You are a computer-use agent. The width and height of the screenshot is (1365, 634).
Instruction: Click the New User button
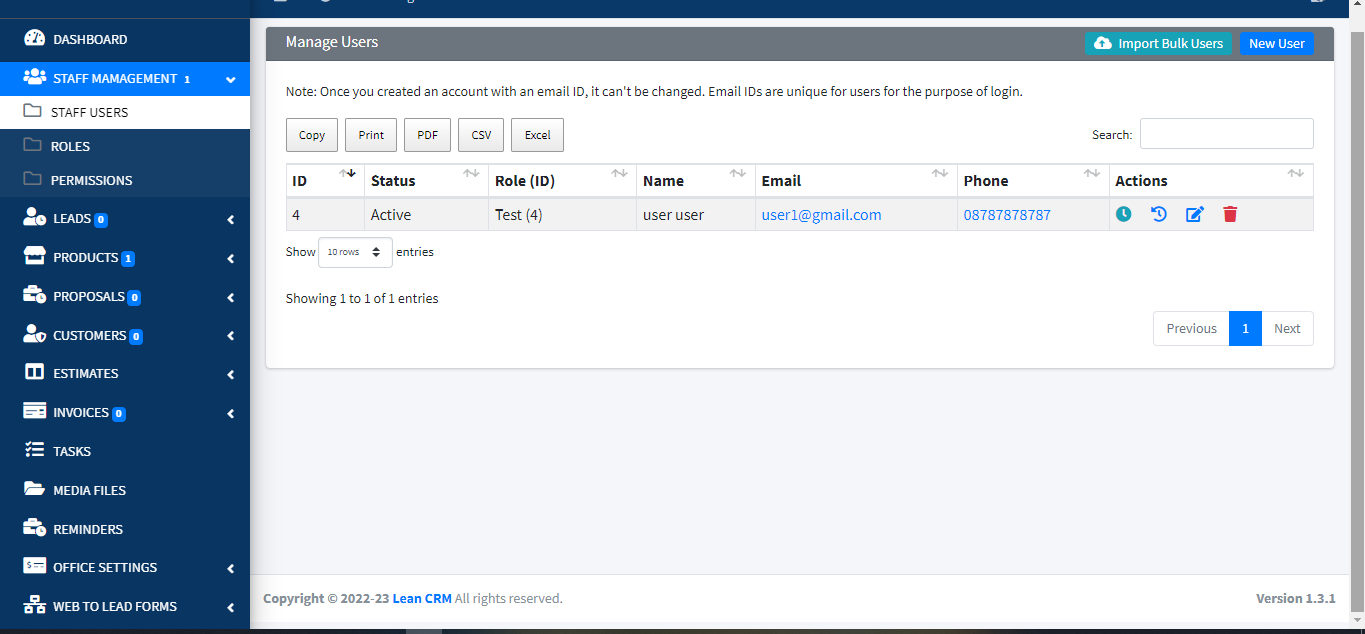1276,43
